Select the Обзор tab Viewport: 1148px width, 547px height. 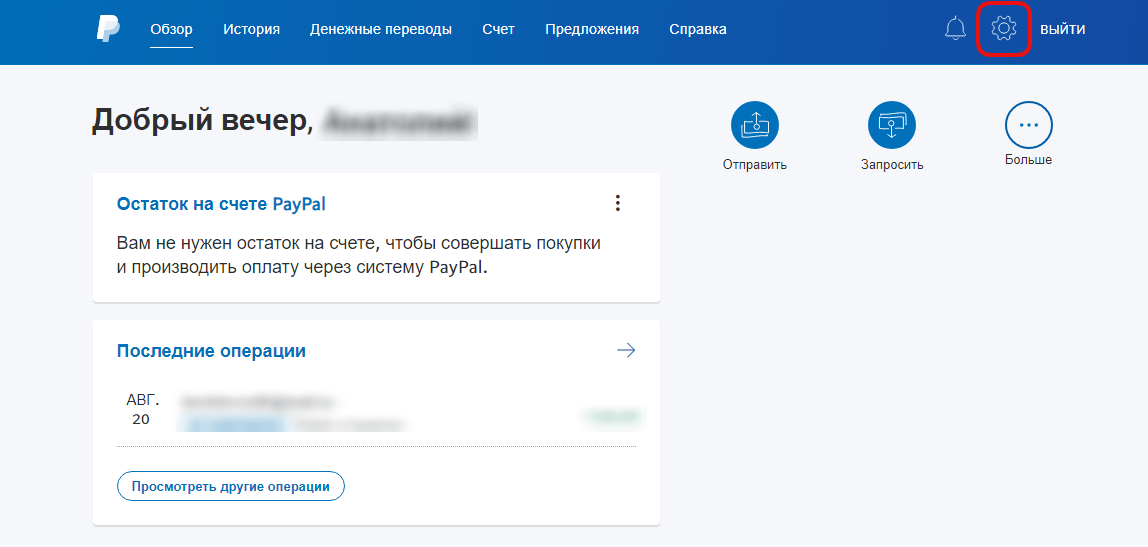tap(171, 29)
